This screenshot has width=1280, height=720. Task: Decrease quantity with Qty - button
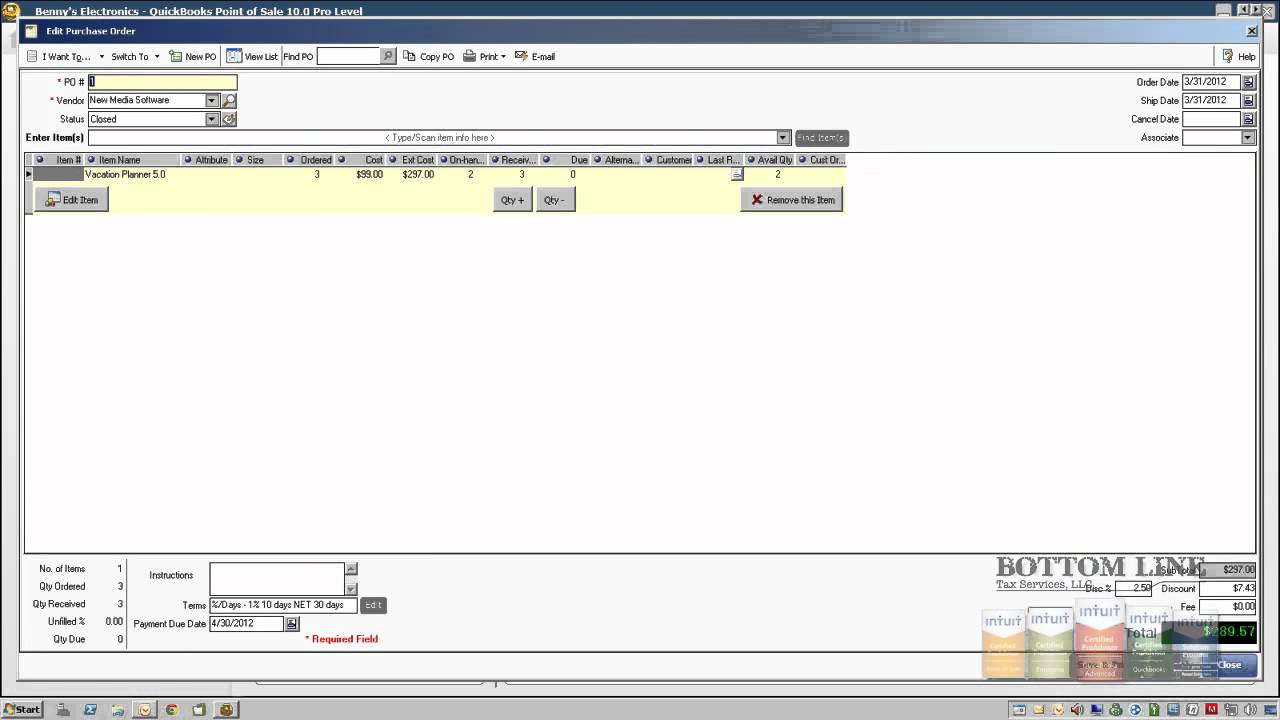(555, 199)
